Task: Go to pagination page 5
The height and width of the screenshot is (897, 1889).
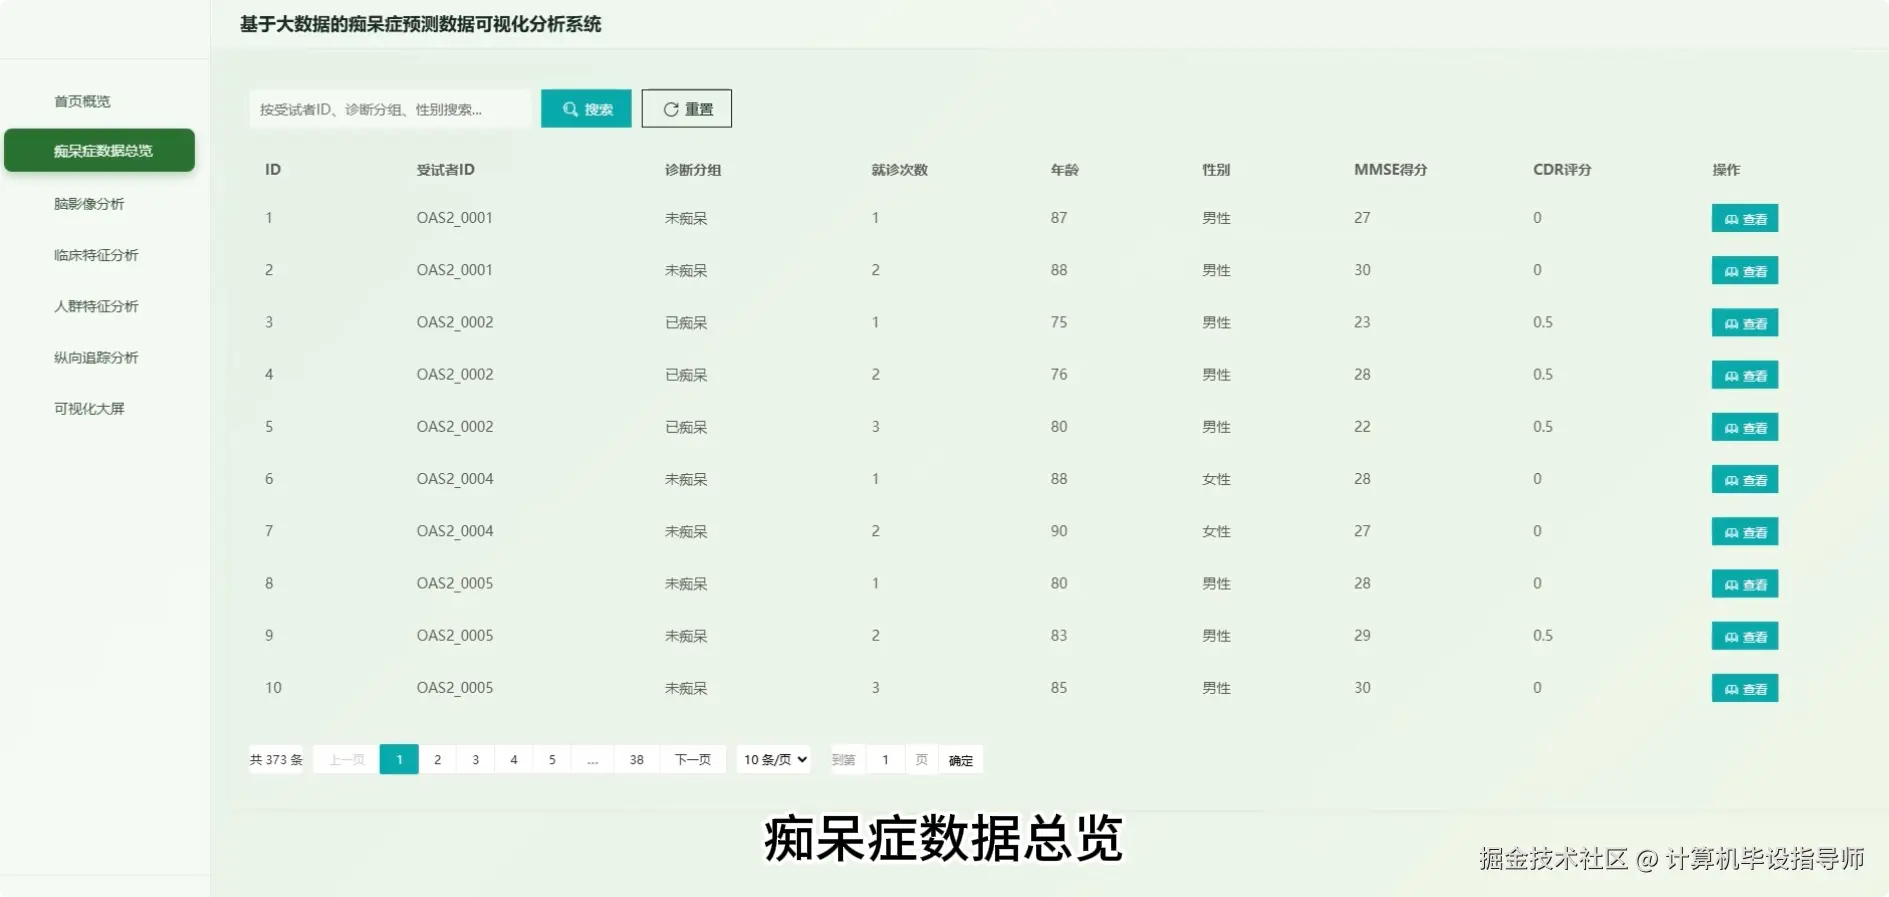Action: coord(552,760)
